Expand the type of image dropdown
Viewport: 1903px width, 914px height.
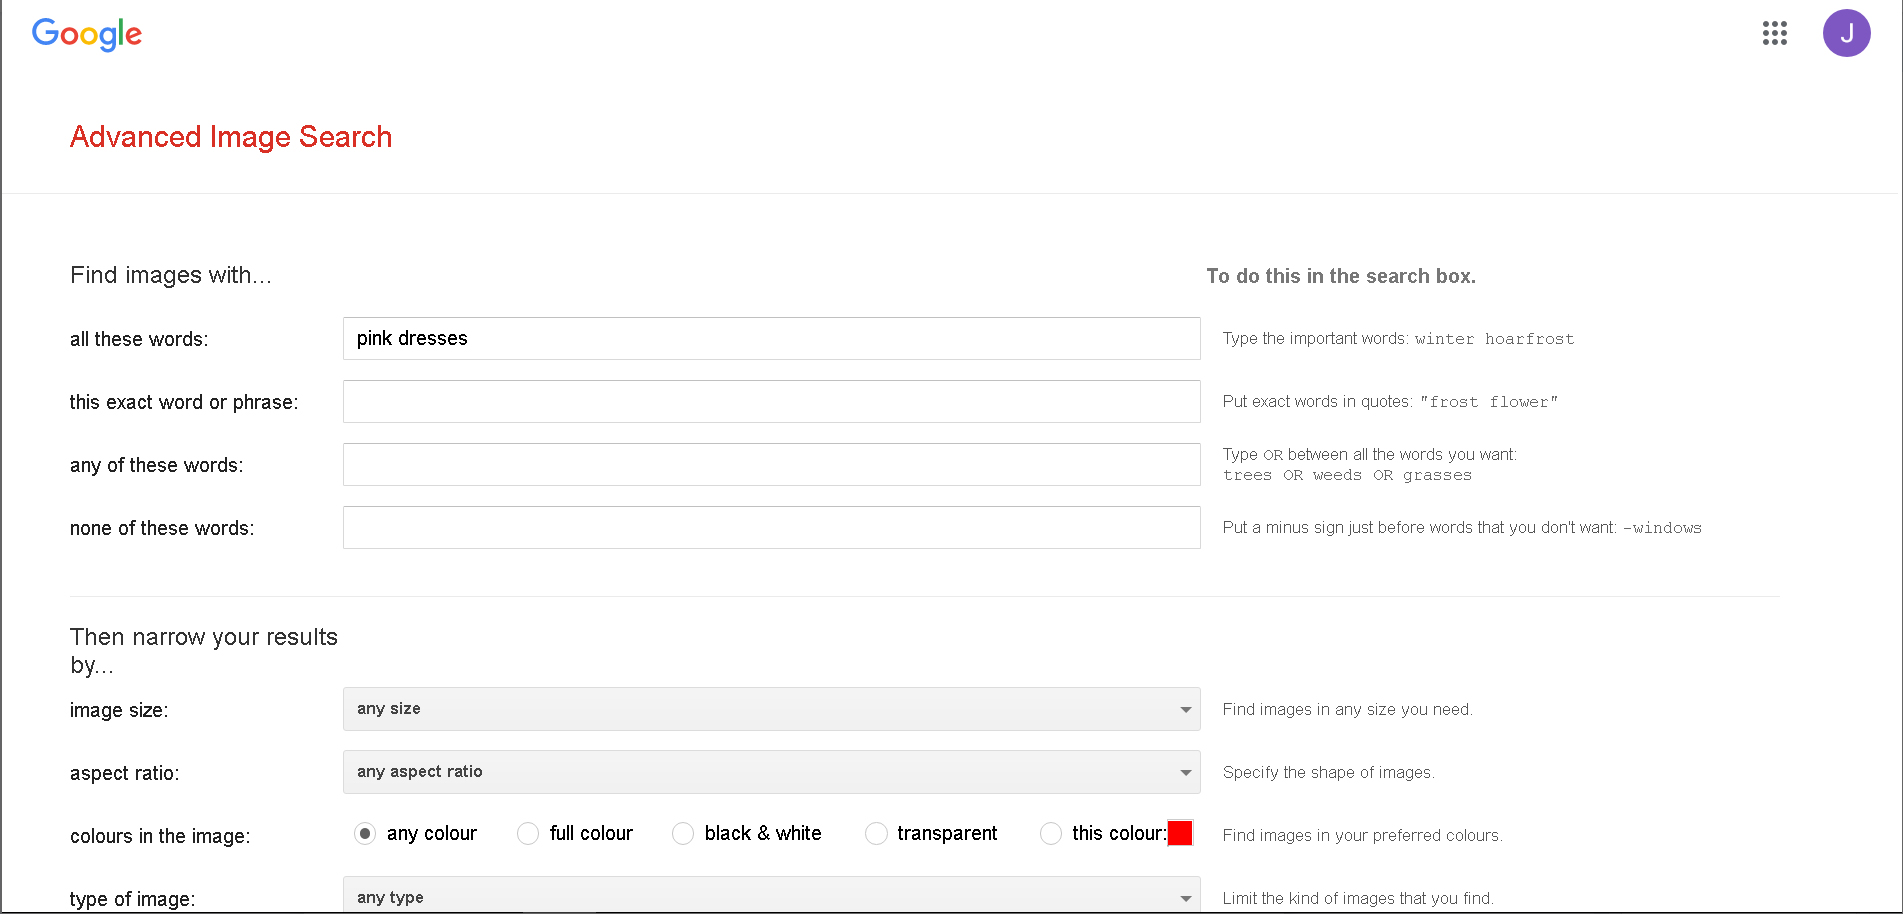[771, 895]
